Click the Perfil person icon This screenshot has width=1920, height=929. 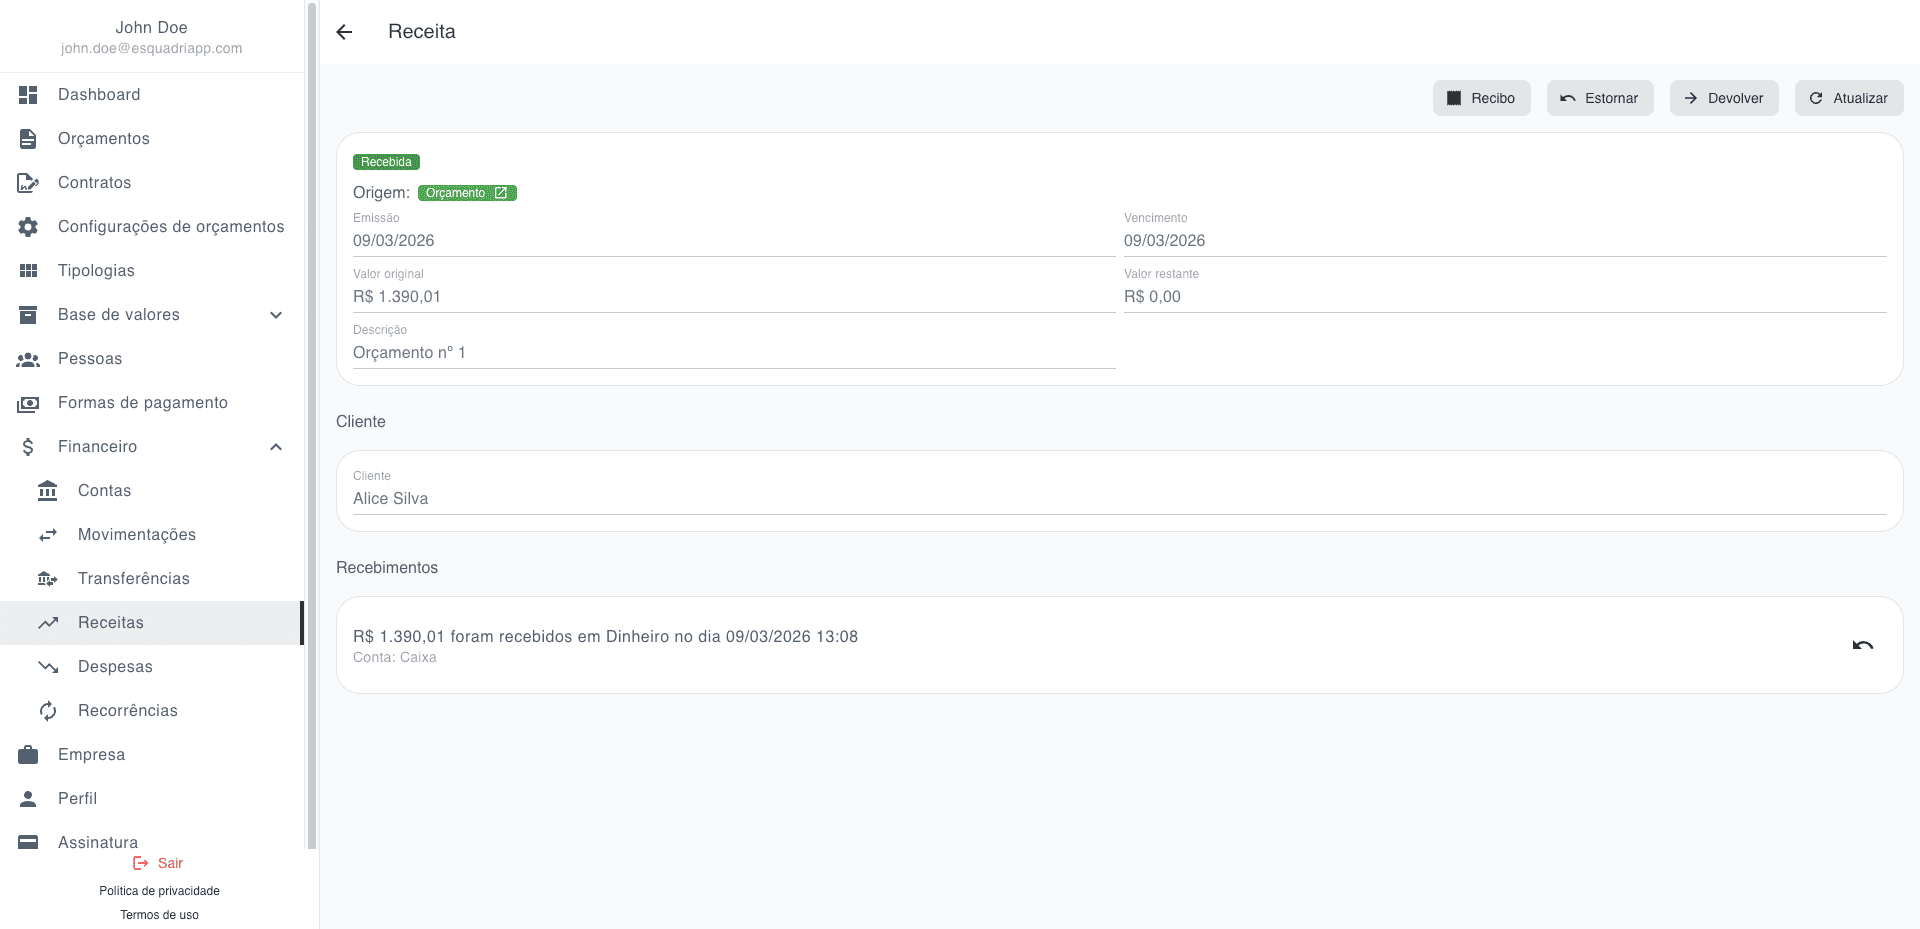[28, 799]
